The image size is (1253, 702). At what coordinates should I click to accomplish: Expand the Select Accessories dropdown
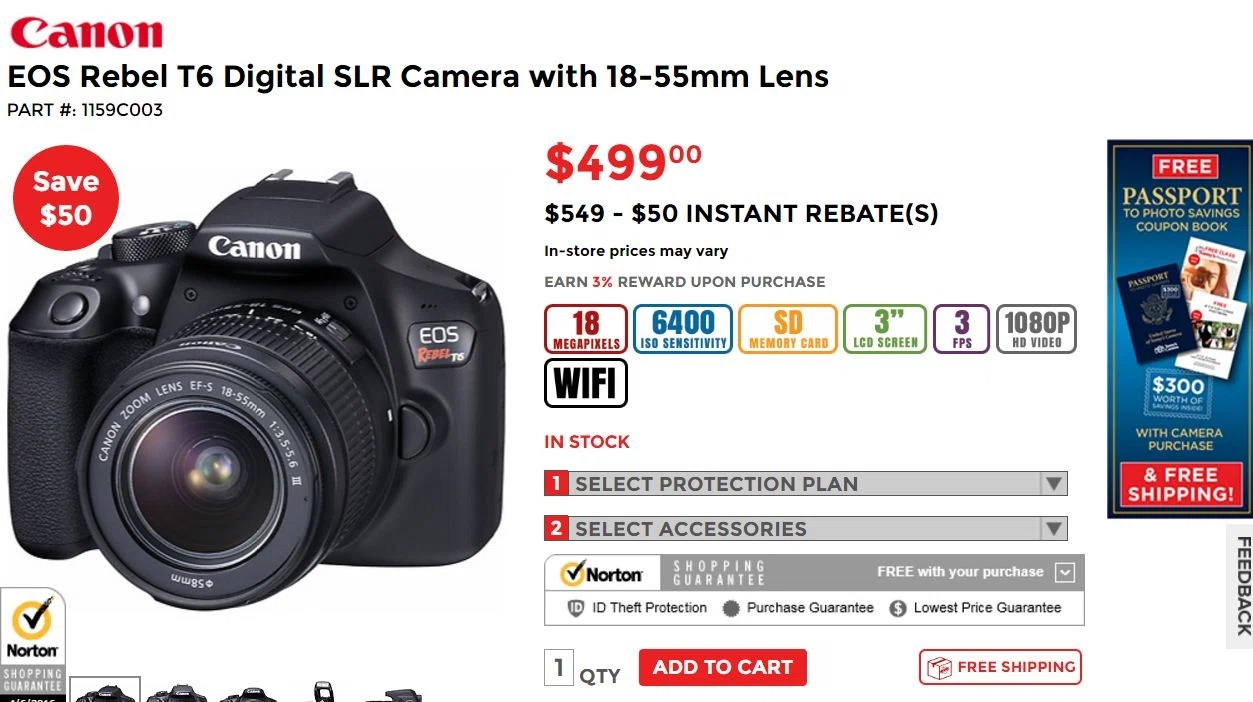click(x=806, y=528)
